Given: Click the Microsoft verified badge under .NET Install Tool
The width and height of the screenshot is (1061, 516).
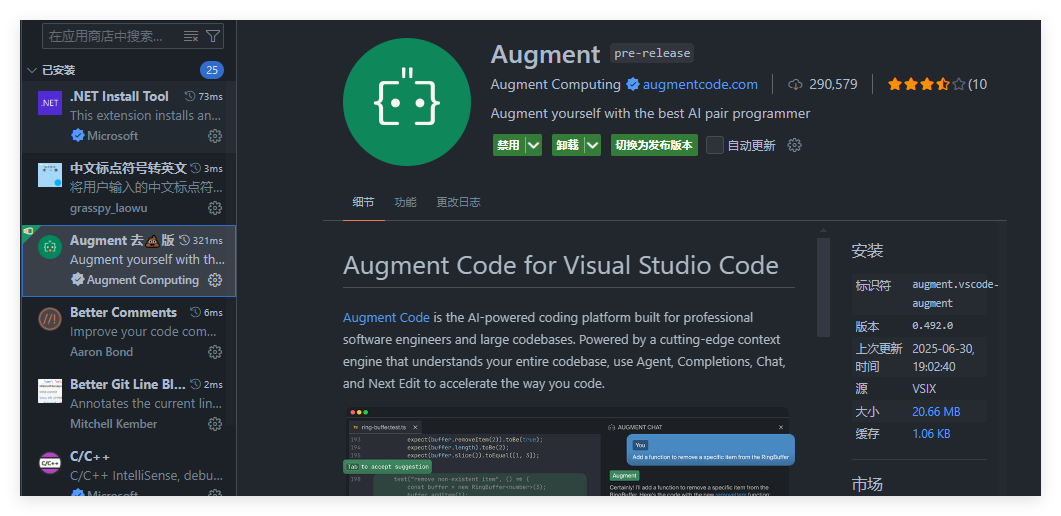Looking at the screenshot, I should click(78, 136).
